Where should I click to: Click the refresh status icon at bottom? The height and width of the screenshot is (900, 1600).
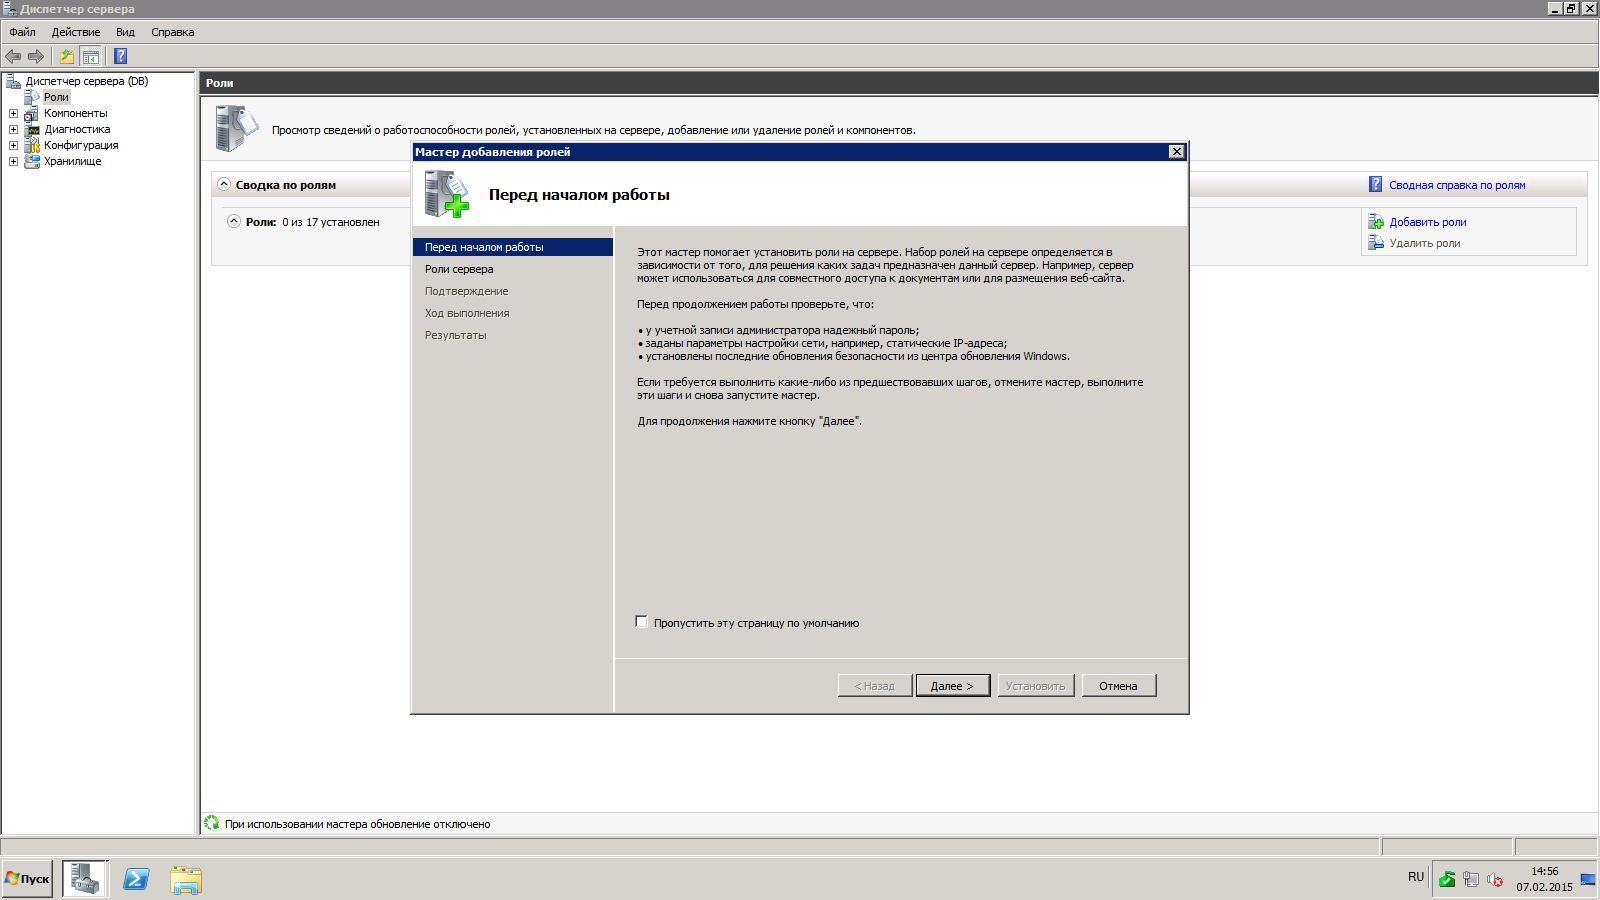point(212,823)
